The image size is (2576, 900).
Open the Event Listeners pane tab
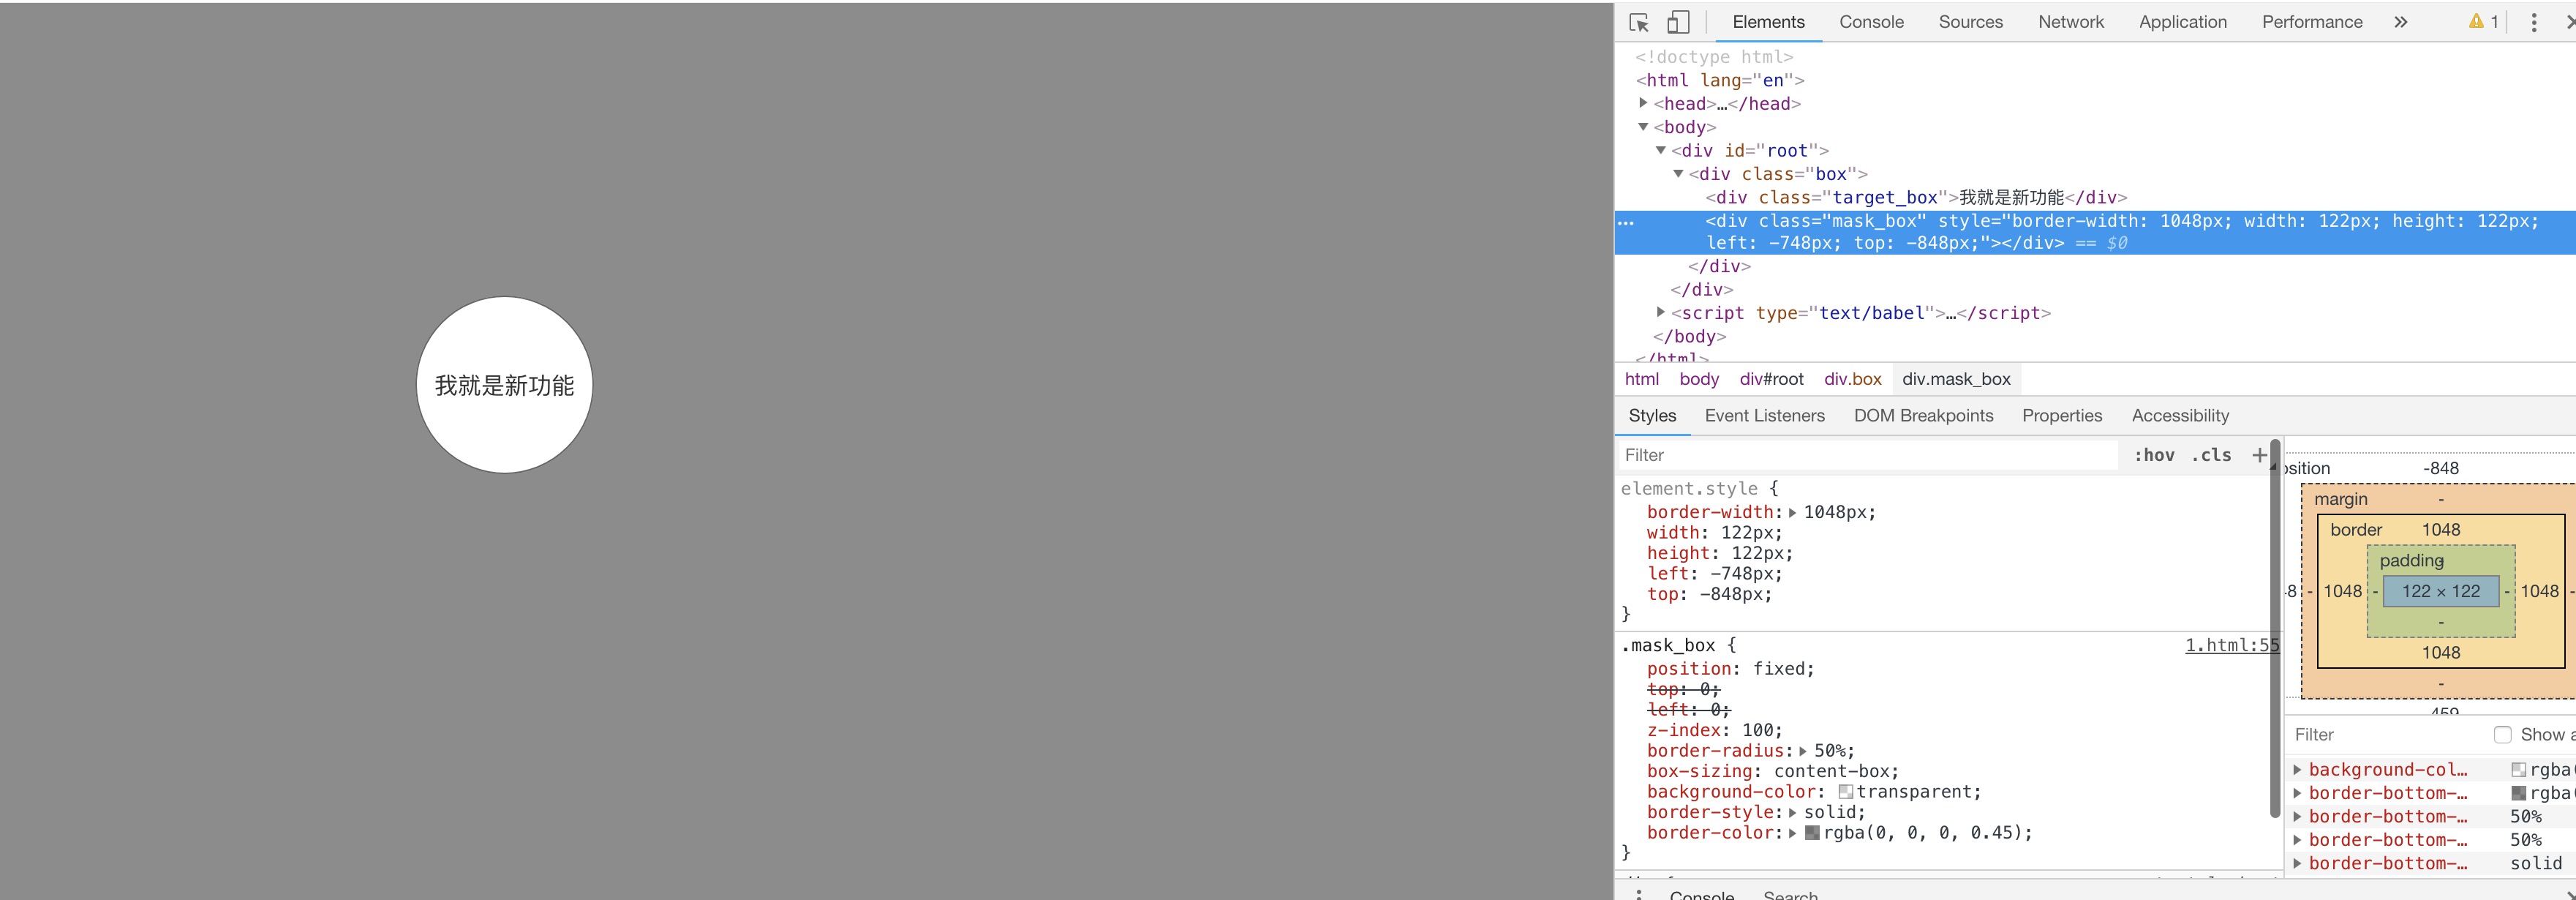click(1764, 415)
